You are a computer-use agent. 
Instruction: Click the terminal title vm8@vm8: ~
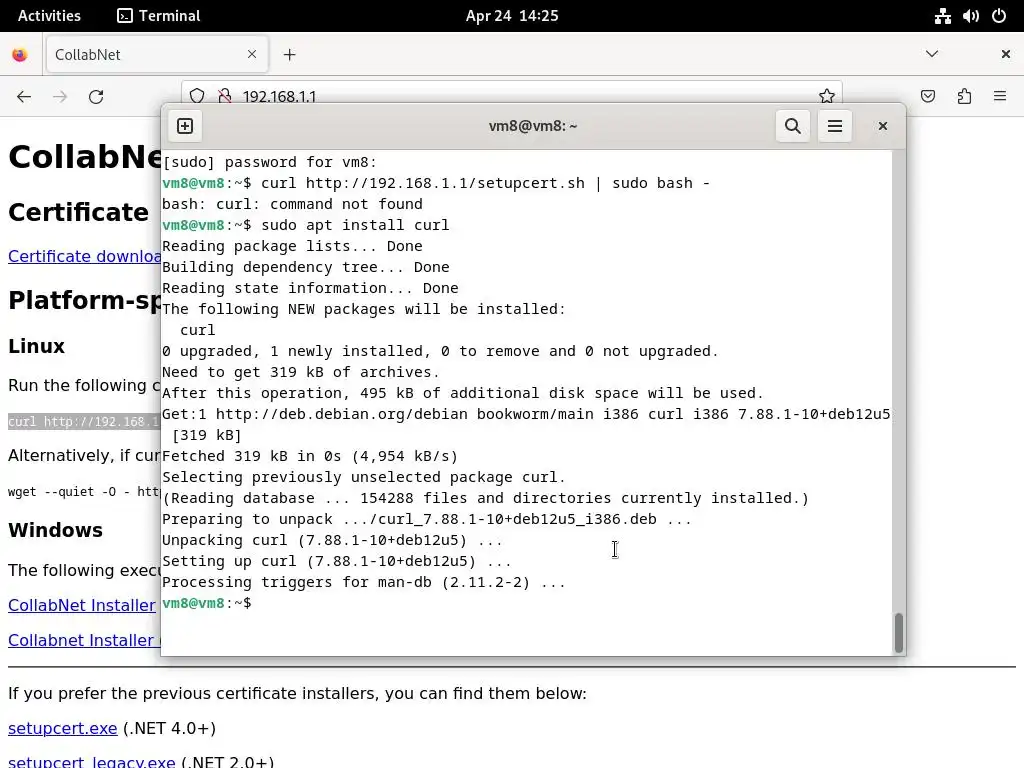coord(533,126)
